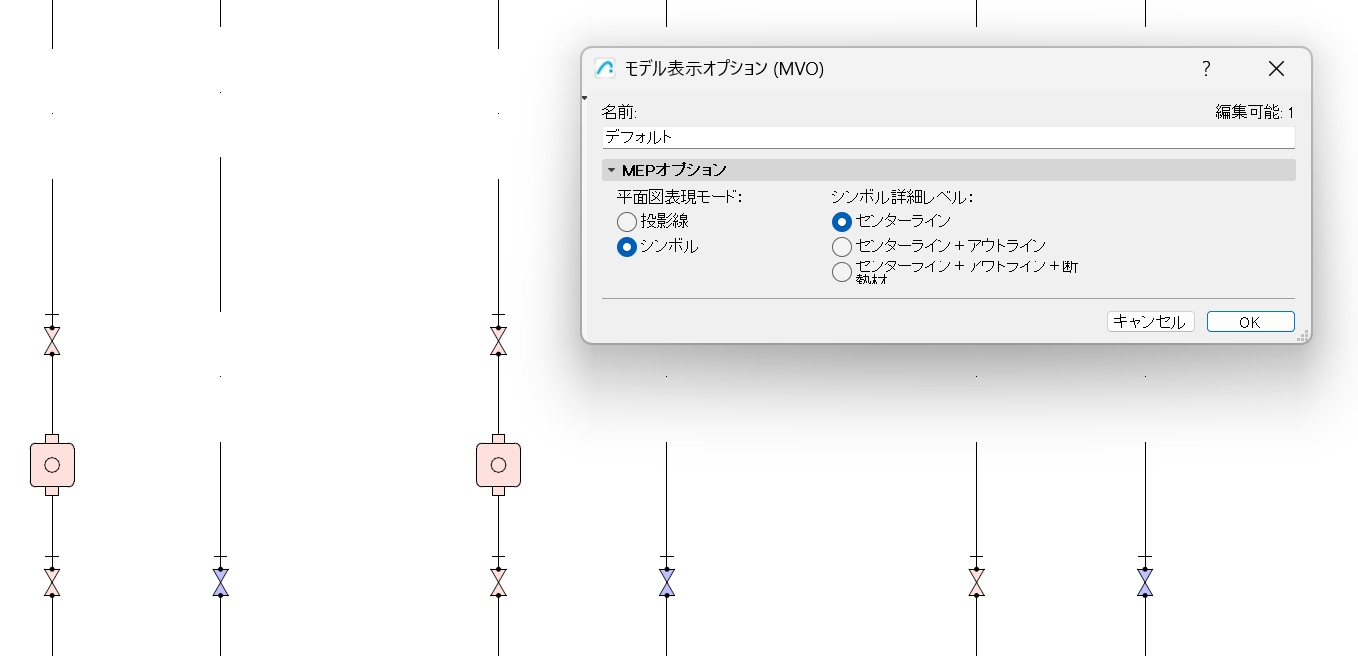Image resolution: width=1358 pixels, height=656 pixels.
Task: Click the rightmost blue valve symbol
Action: click(x=1143, y=581)
